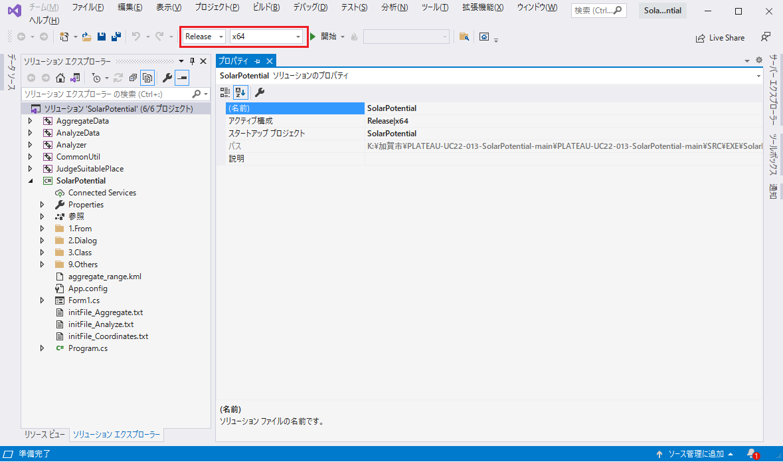Click the Find in Files folder icon
Viewport: 783px width, 462px height.
click(x=464, y=37)
